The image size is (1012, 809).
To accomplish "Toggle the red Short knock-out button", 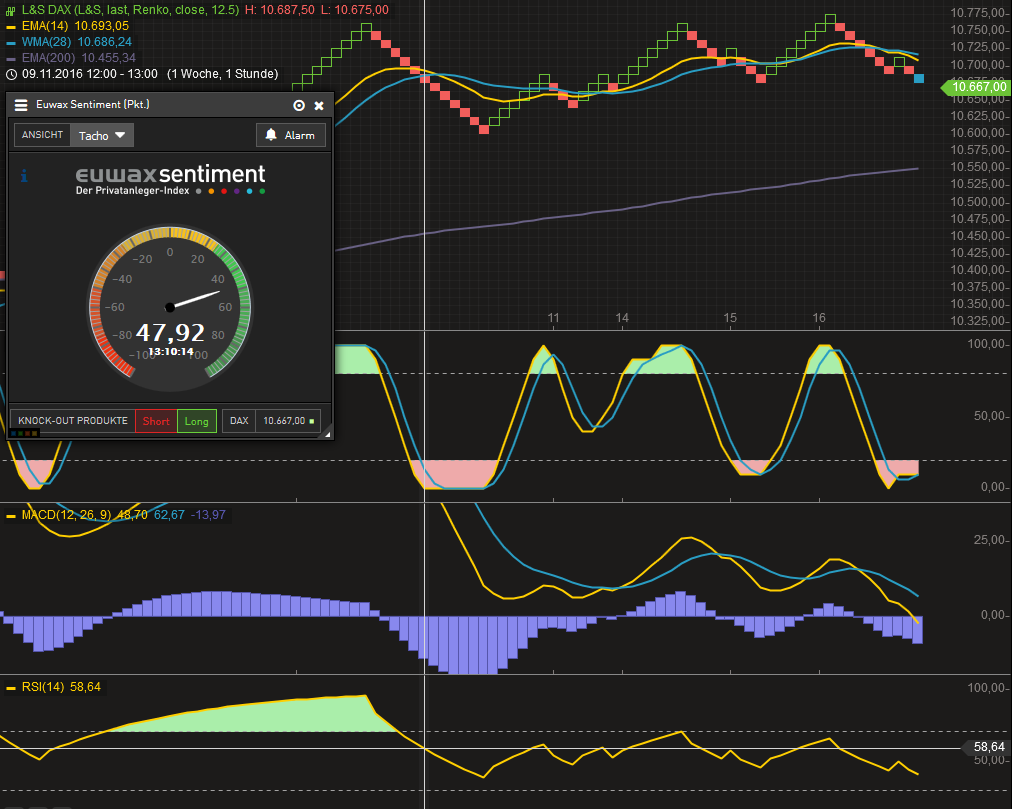I will click(155, 421).
